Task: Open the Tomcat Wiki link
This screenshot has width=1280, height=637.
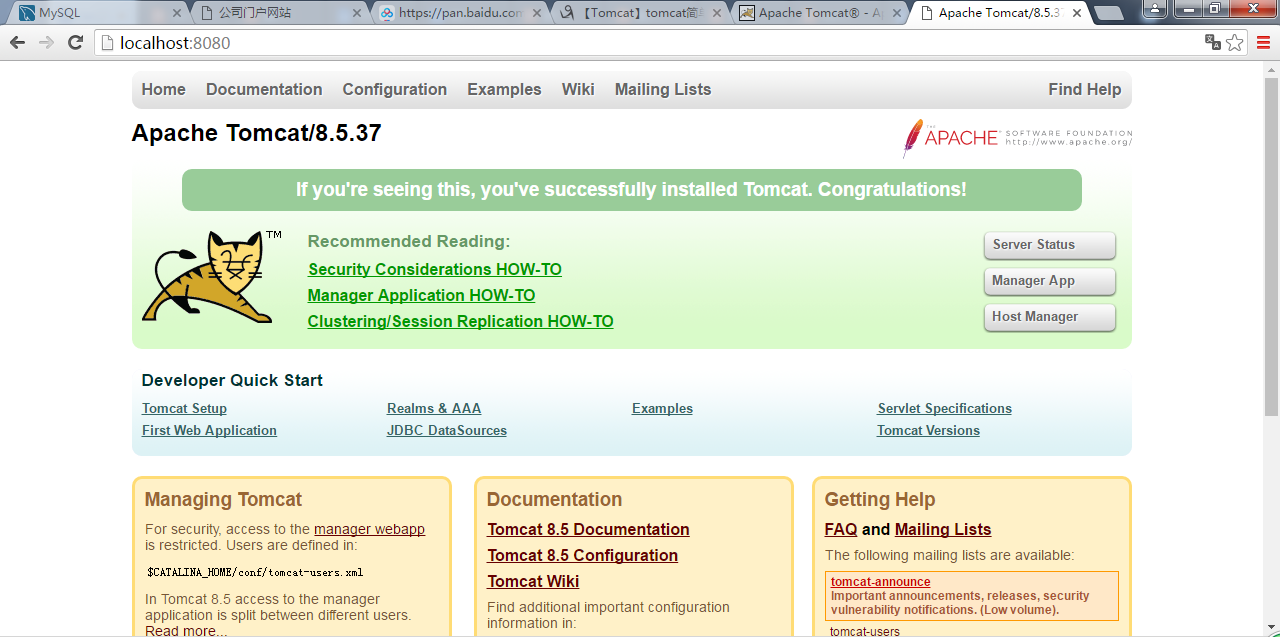Action: pos(533,581)
